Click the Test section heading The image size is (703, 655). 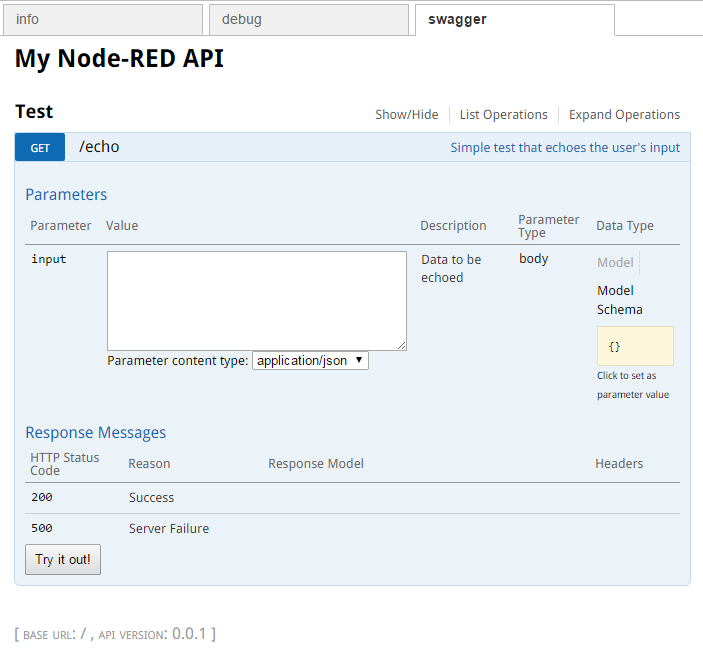(x=34, y=112)
